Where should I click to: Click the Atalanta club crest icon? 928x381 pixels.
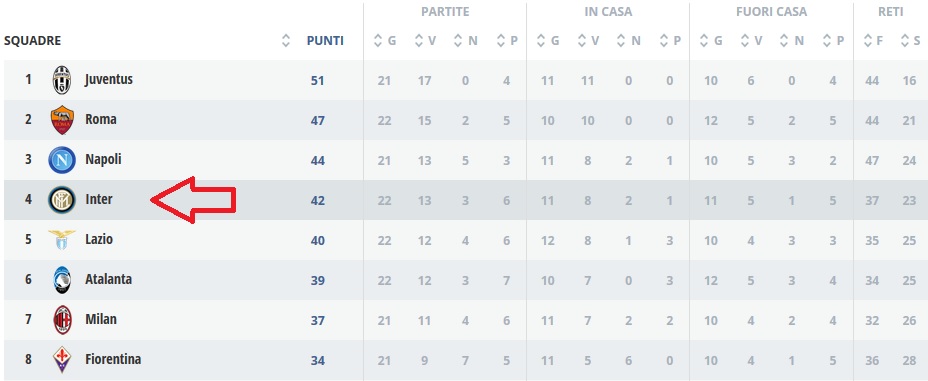click(x=62, y=280)
